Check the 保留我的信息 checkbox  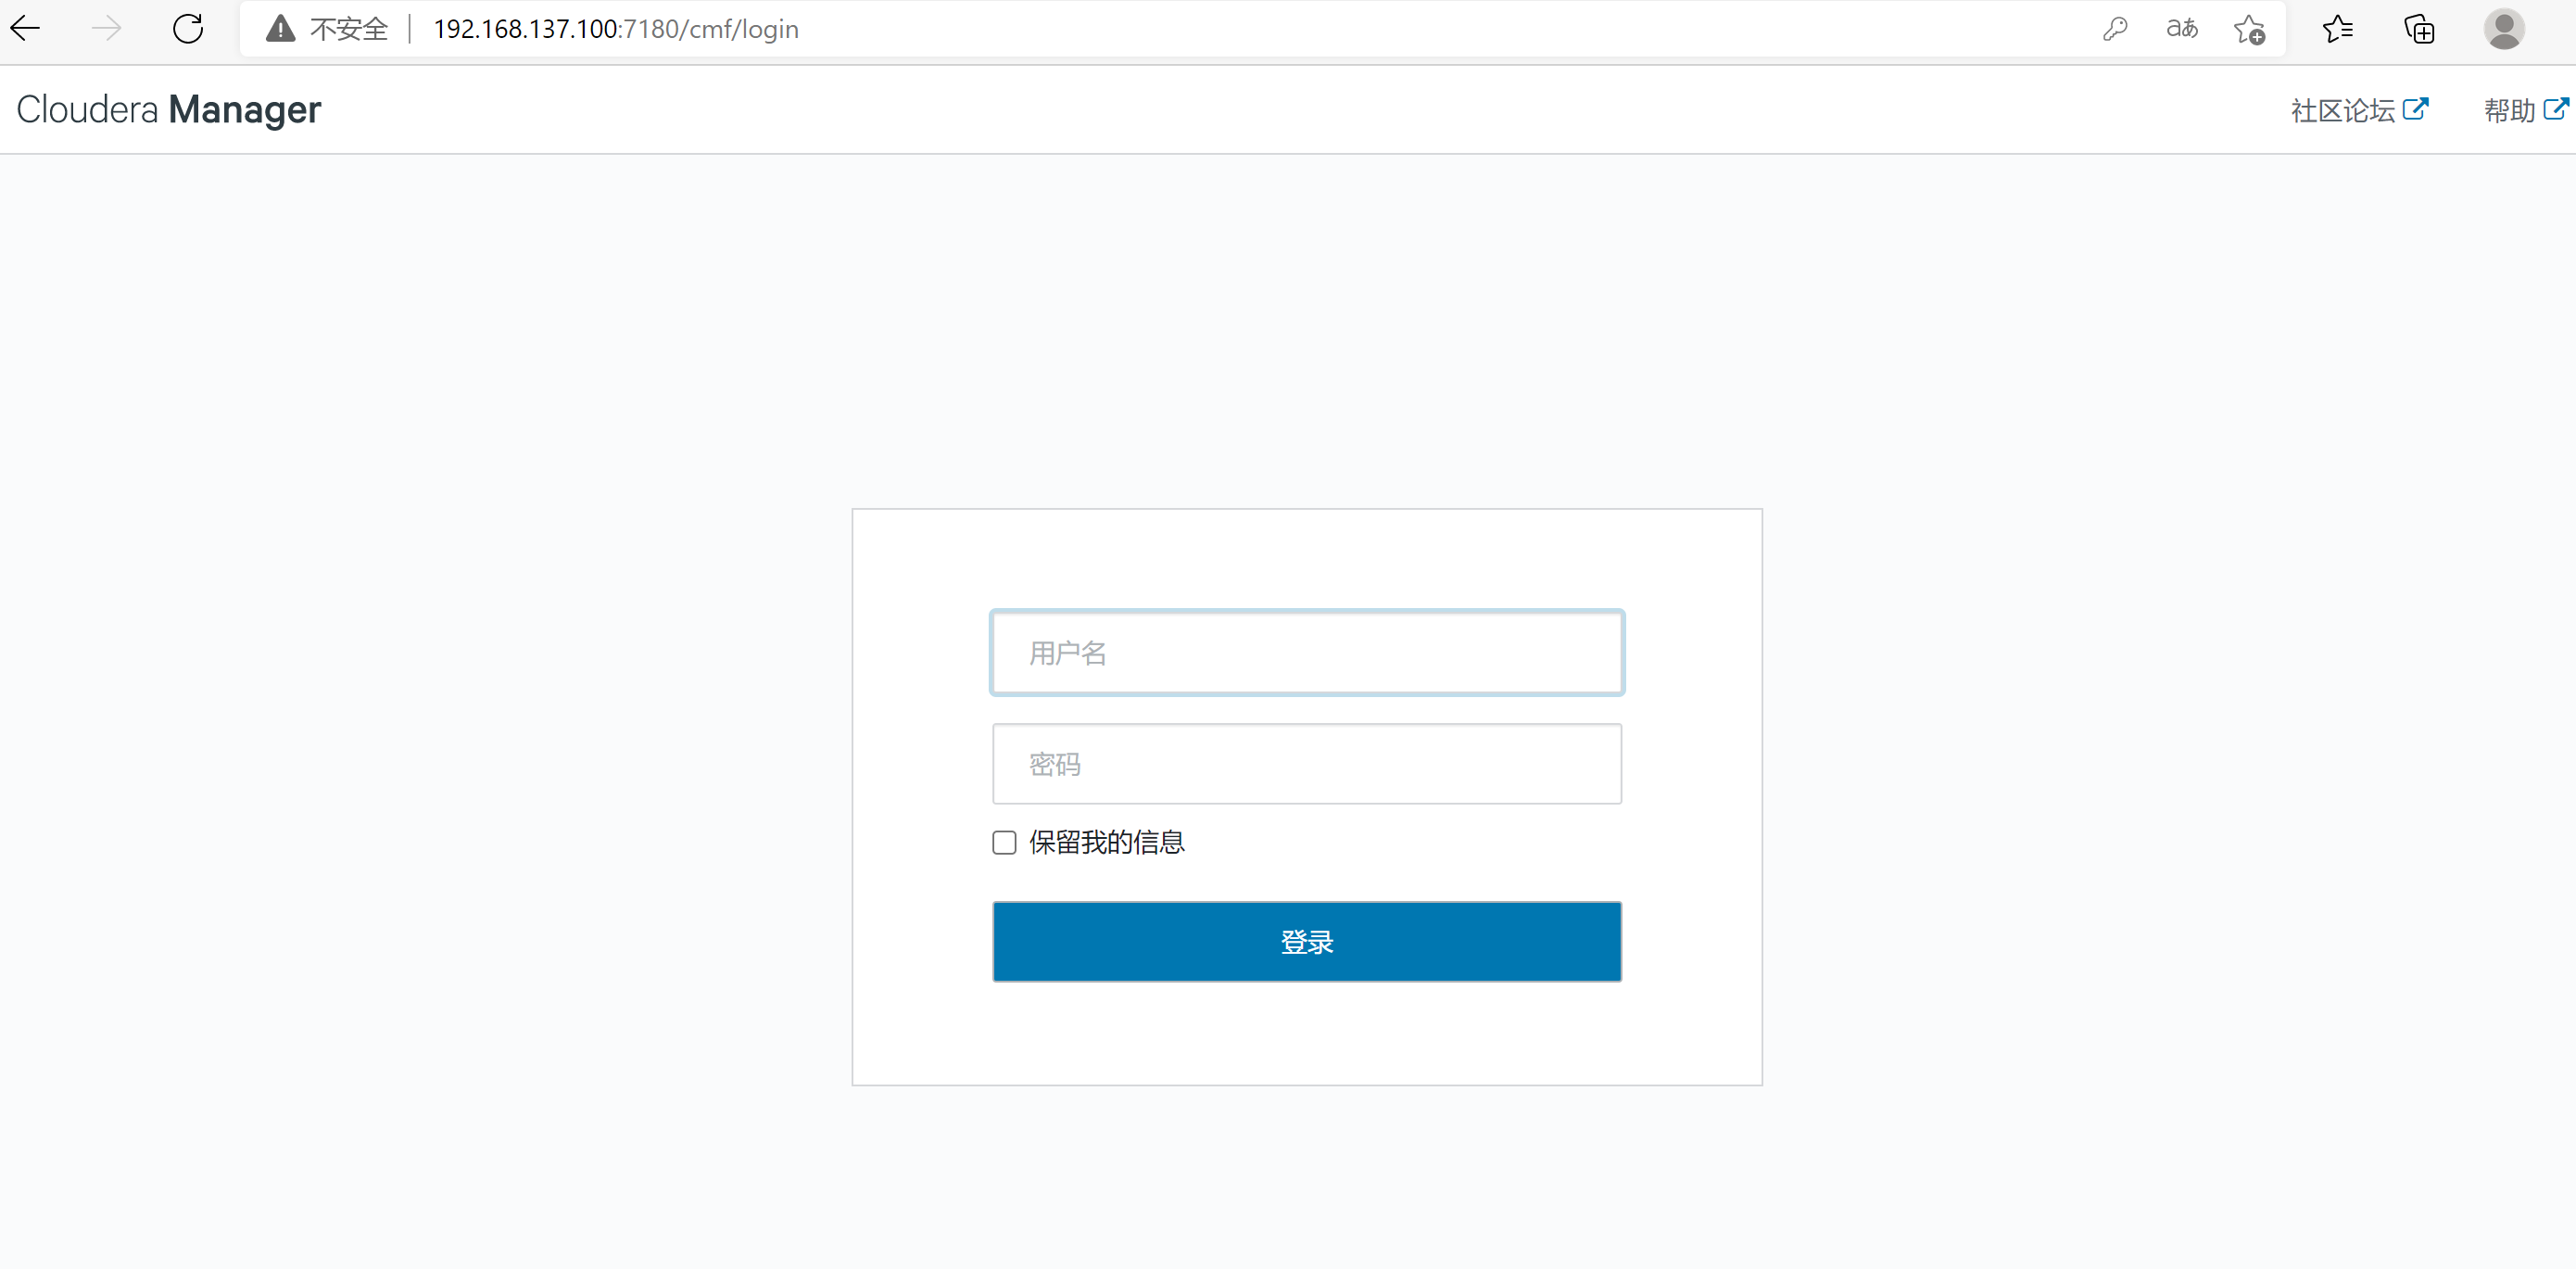coord(1004,842)
